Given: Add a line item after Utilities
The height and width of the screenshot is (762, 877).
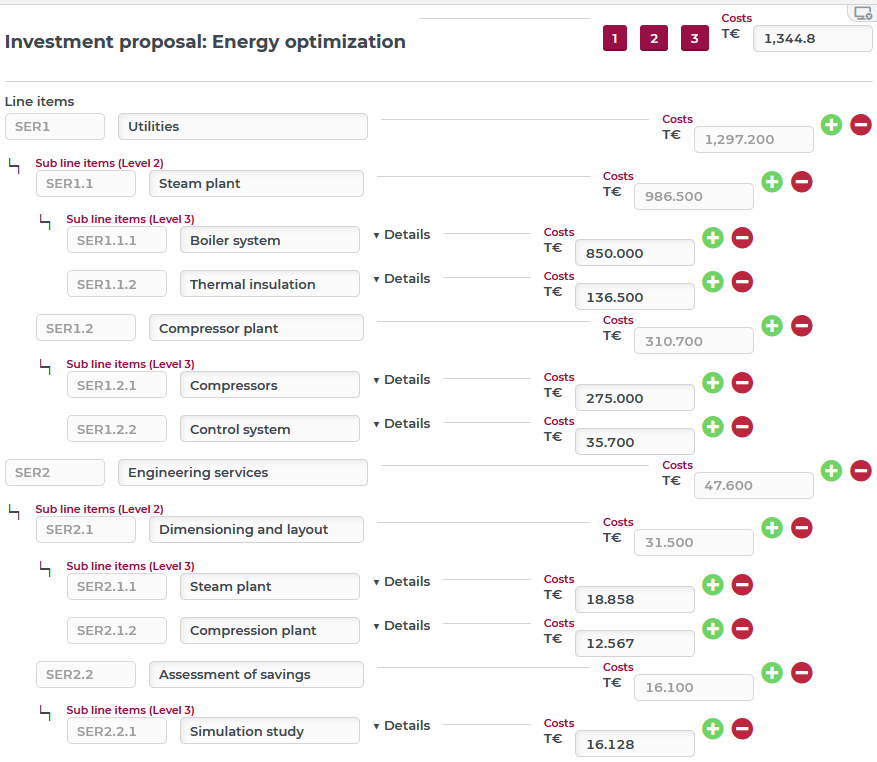Looking at the screenshot, I should coord(831,124).
